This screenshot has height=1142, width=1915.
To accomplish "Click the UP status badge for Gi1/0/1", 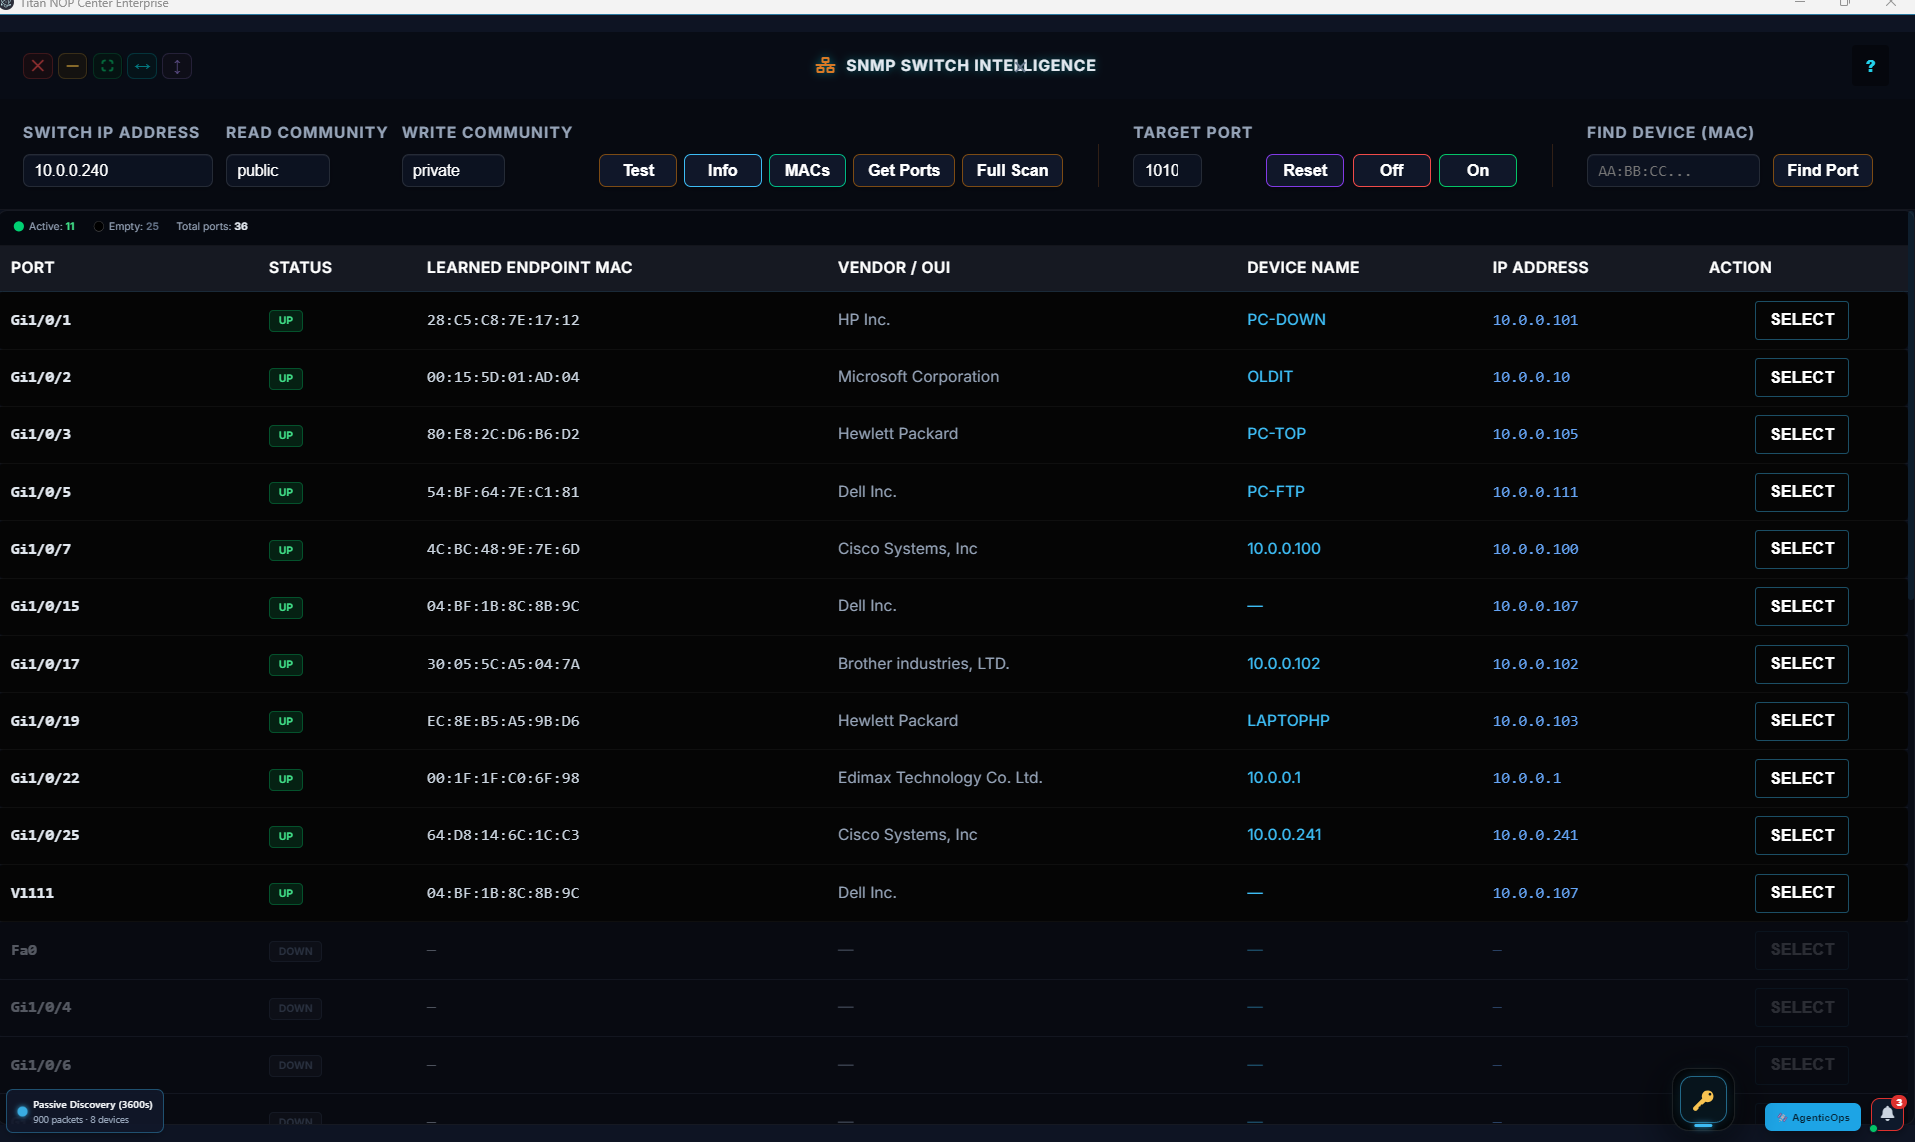I will pyautogui.click(x=286, y=321).
